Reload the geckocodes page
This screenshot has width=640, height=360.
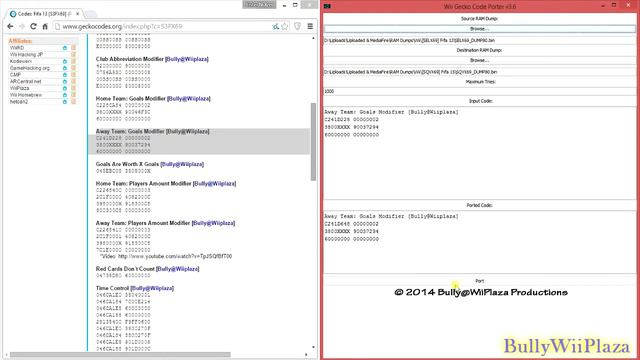point(33,26)
